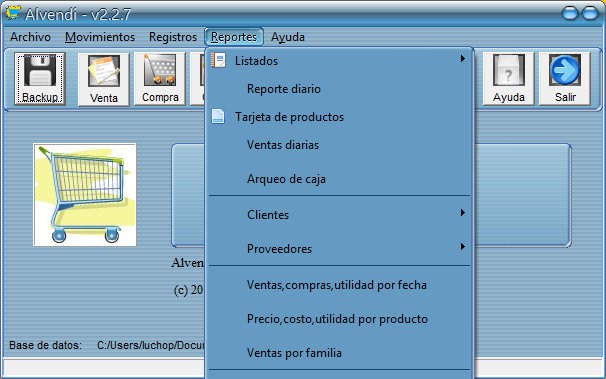Open the Venta toolbar icon
Screen dimensions: 606x379
click(104, 71)
